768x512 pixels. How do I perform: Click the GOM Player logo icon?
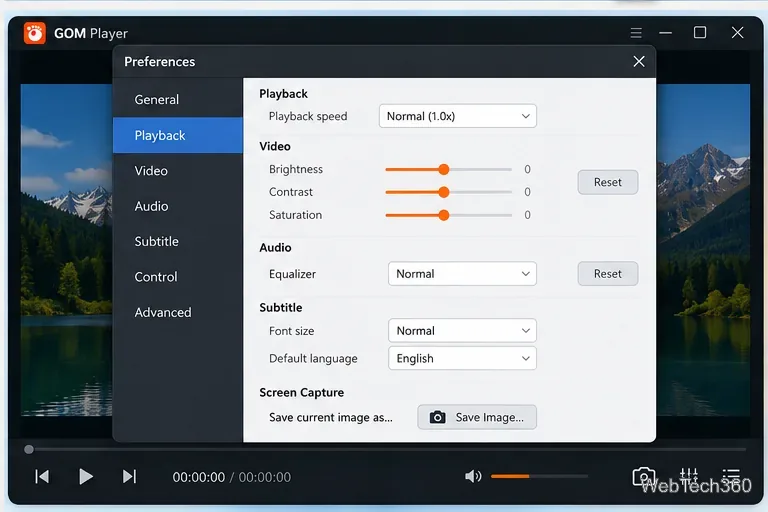click(x=35, y=33)
